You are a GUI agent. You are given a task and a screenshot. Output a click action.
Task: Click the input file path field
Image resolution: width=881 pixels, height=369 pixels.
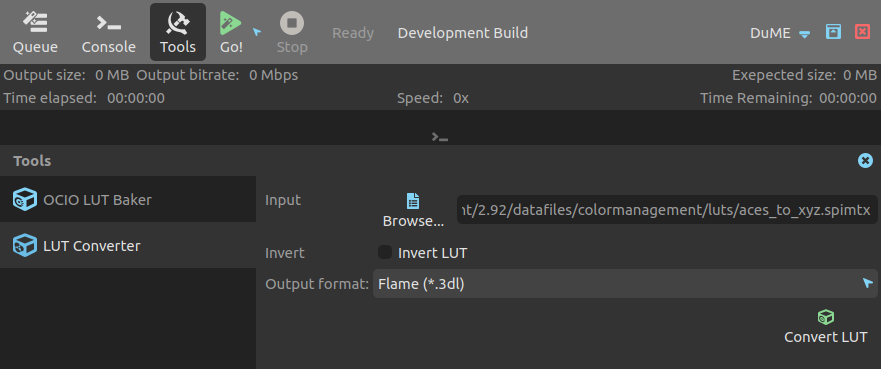click(667, 210)
